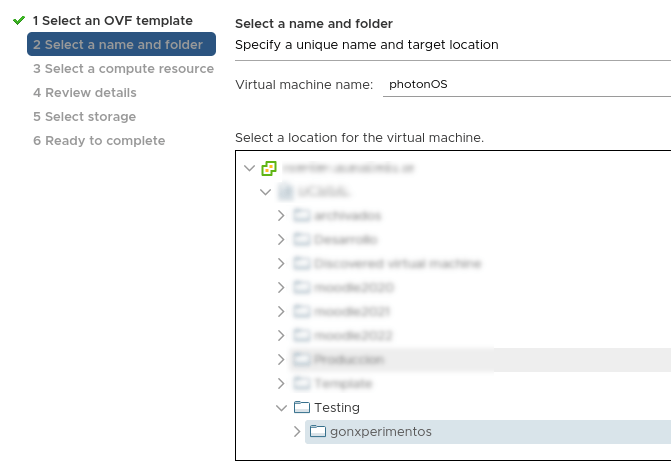Select the Testing folder in the tree
The image size is (671, 466).
coord(337,407)
